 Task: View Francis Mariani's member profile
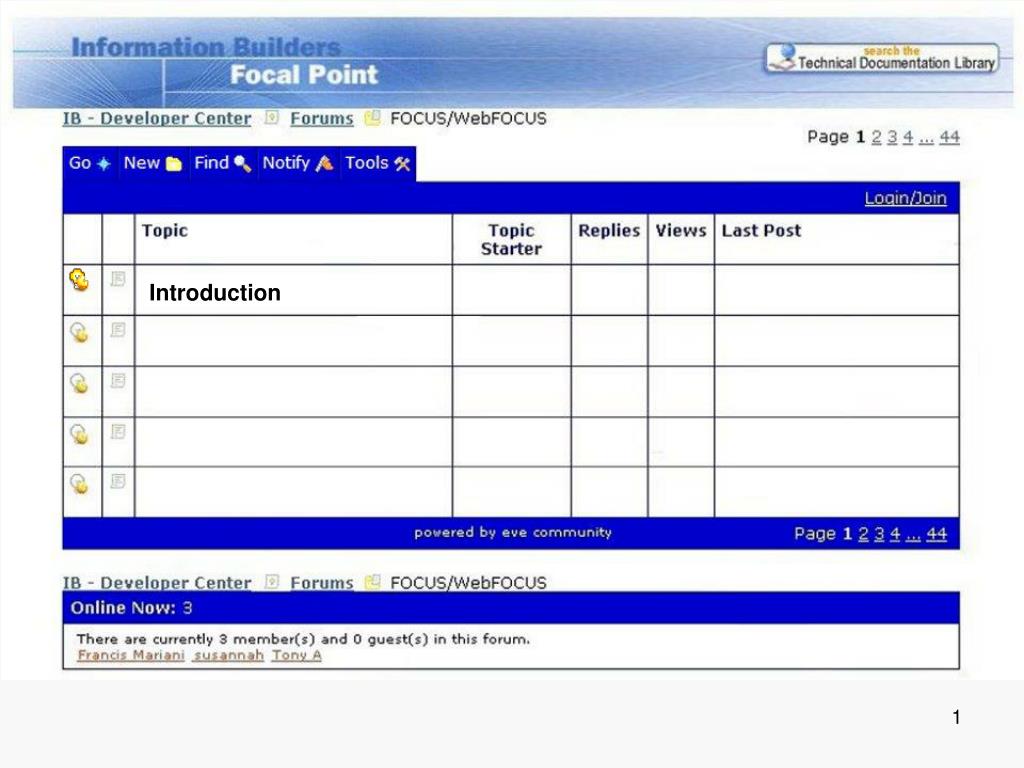click(131, 655)
